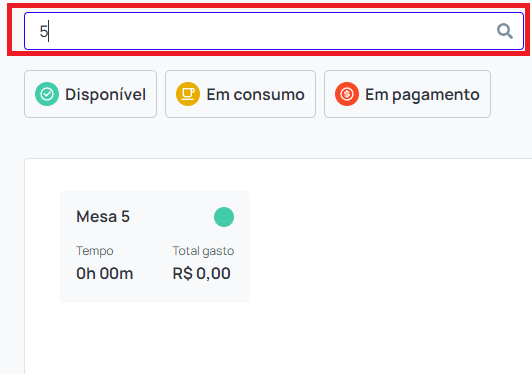This screenshot has width=532, height=374.
Task: Click the Em consumo filter label text
Action: pyautogui.click(x=255, y=94)
